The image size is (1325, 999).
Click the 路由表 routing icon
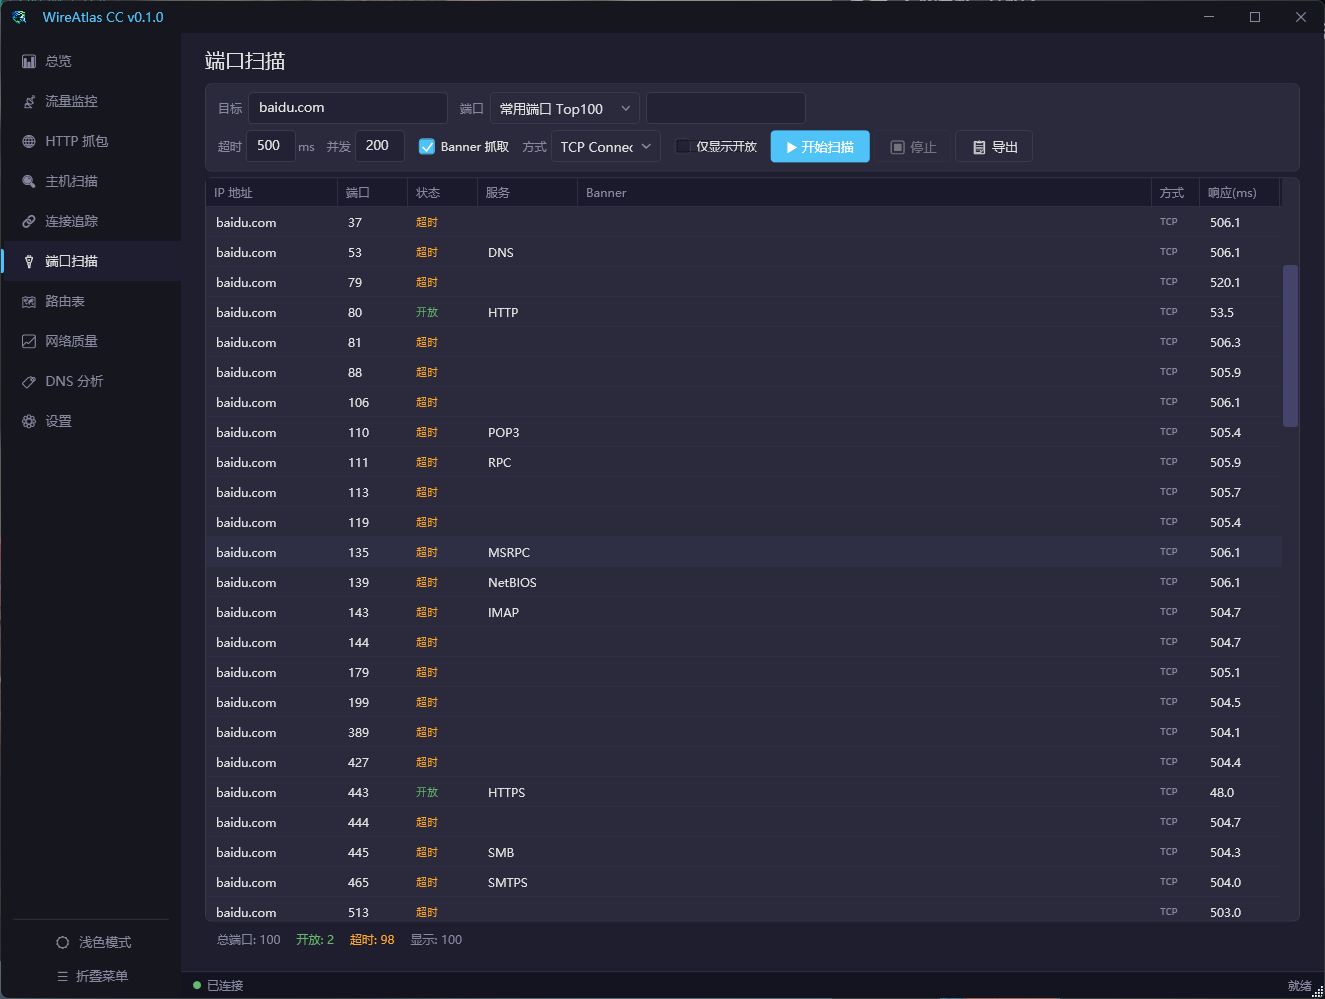click(29, 301)
